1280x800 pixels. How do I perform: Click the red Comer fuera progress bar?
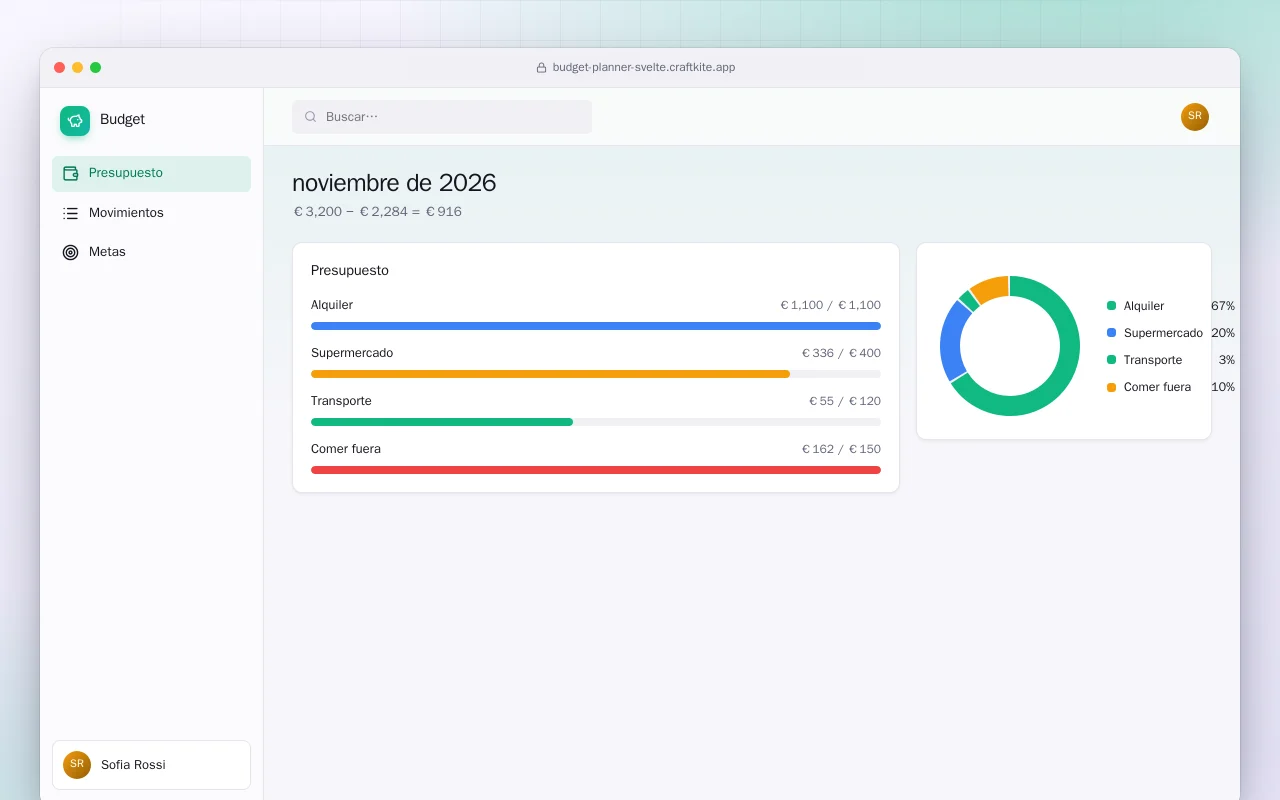tap(596, 470)
